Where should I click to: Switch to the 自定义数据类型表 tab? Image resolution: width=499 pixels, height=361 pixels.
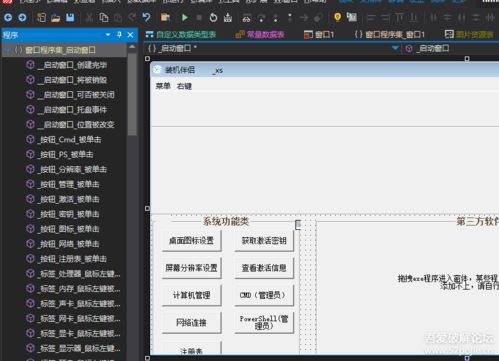coord(181,34)
